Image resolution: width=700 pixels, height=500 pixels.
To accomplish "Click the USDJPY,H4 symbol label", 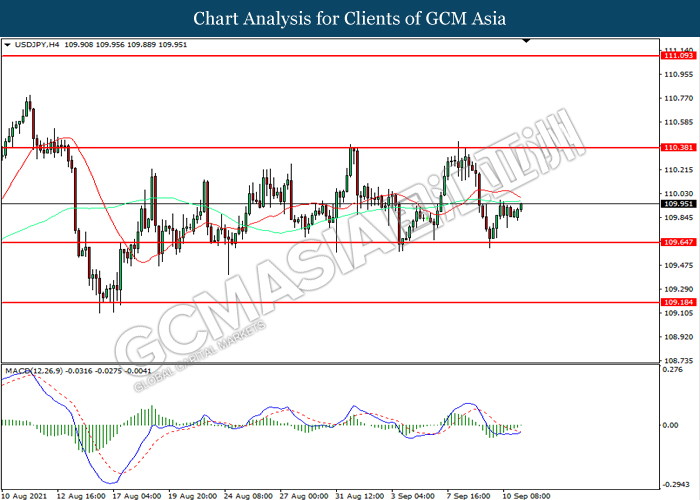I will pyautogui.click(x=37, y=45).
